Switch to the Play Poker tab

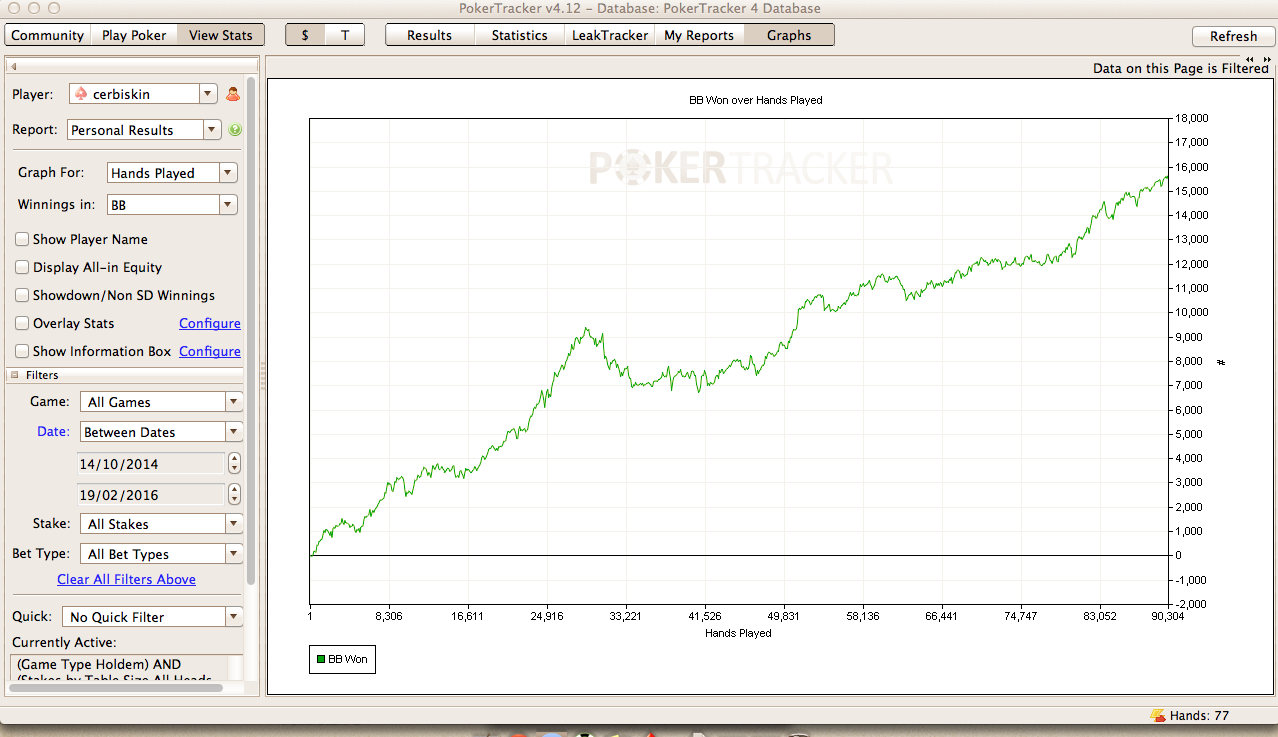point(135,35)
